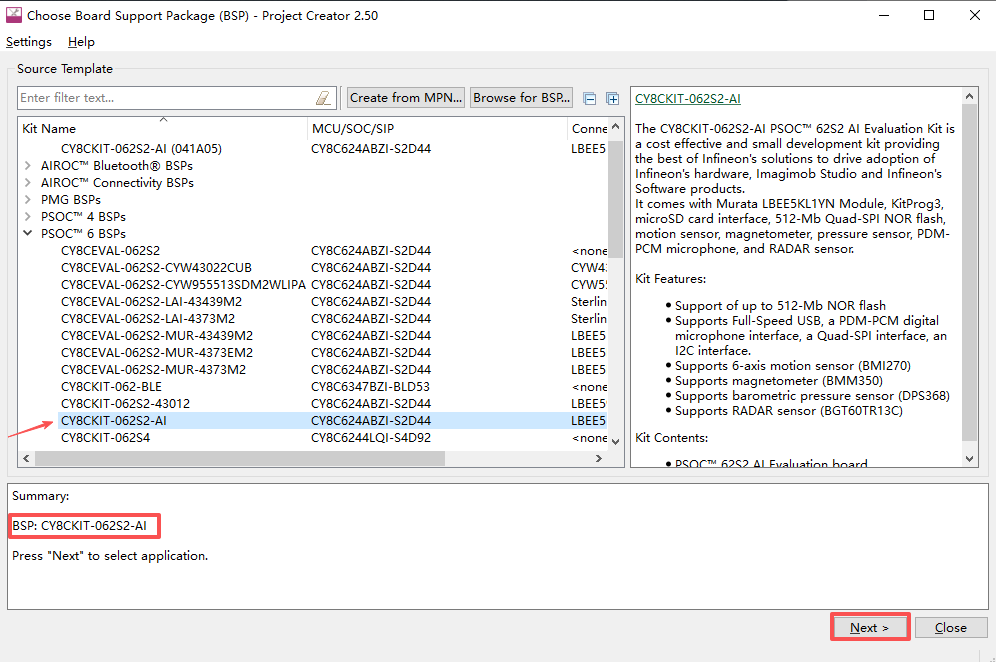
Task: Select CY8CEVAL-062S2-CYW955513SDM2WLIPA kit
Action: click(183, 285)
